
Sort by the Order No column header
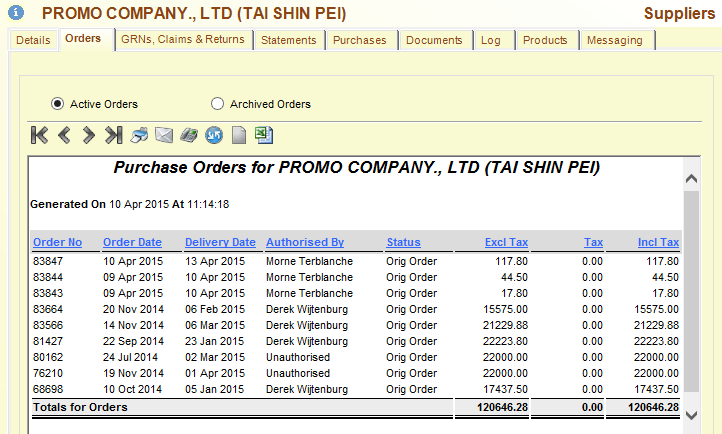pyautogui.click(x=57, y=242)
